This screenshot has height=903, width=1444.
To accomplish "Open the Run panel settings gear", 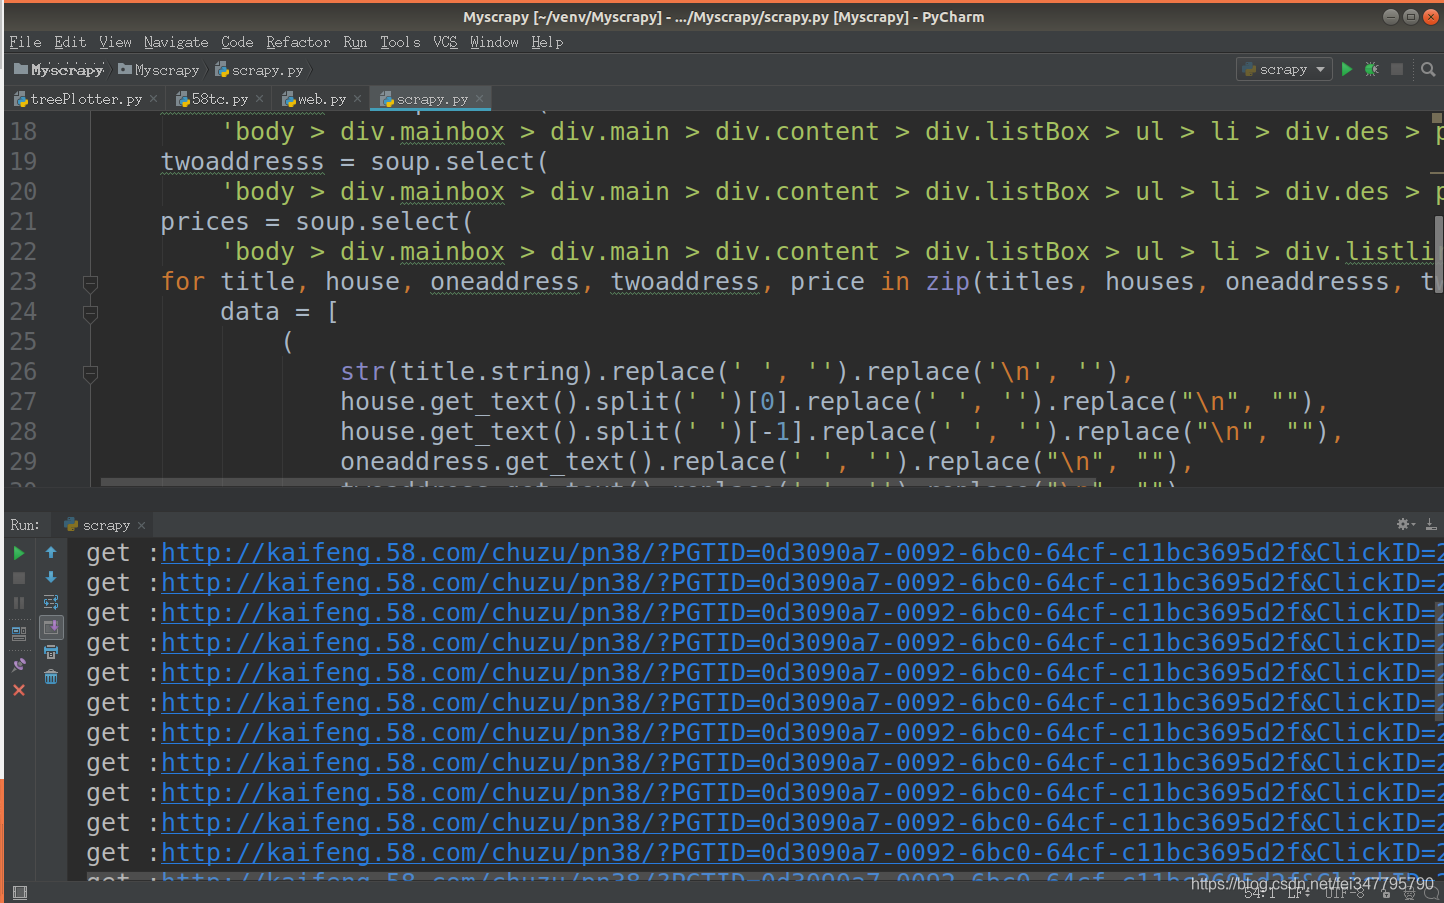I will pyautogui.click(x=1405, y=524).
